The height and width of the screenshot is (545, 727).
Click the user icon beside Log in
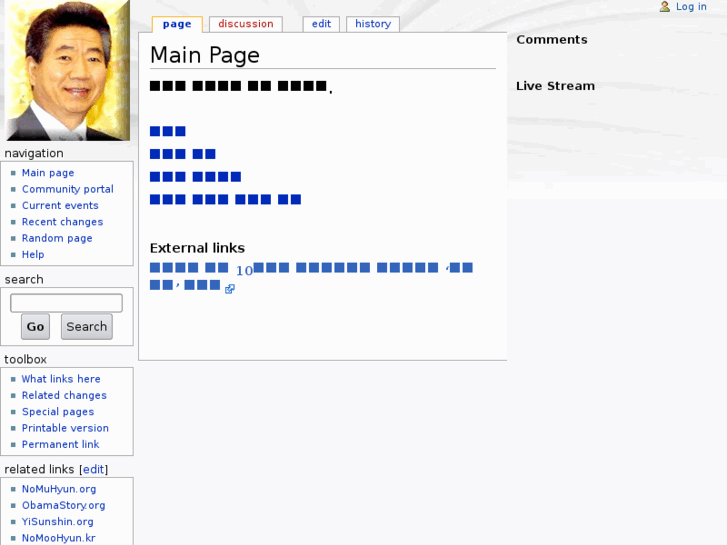664,6
